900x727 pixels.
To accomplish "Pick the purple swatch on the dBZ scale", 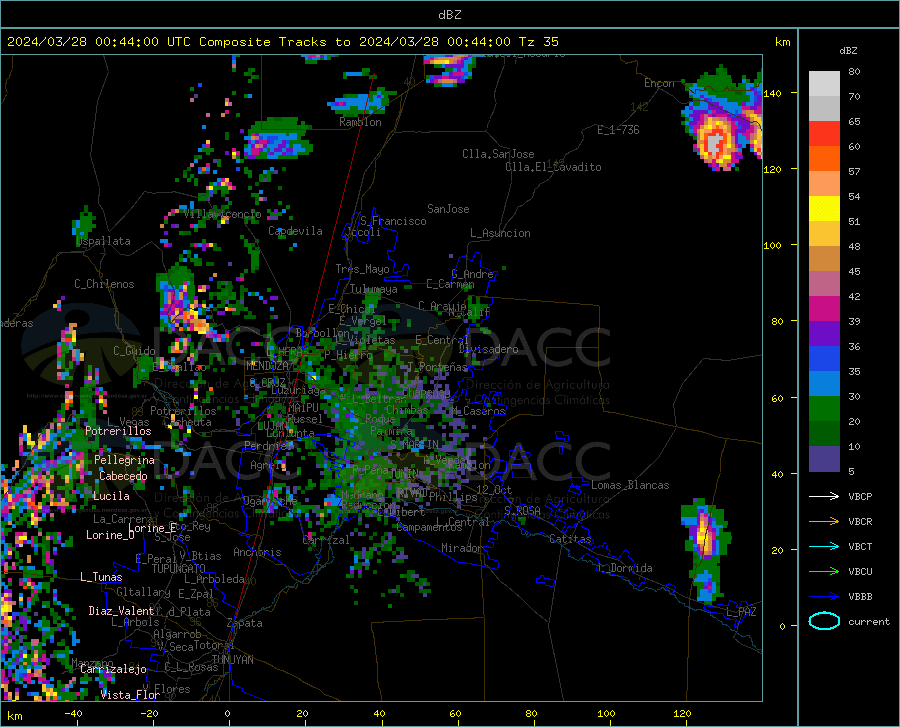I will coord(824,334).
